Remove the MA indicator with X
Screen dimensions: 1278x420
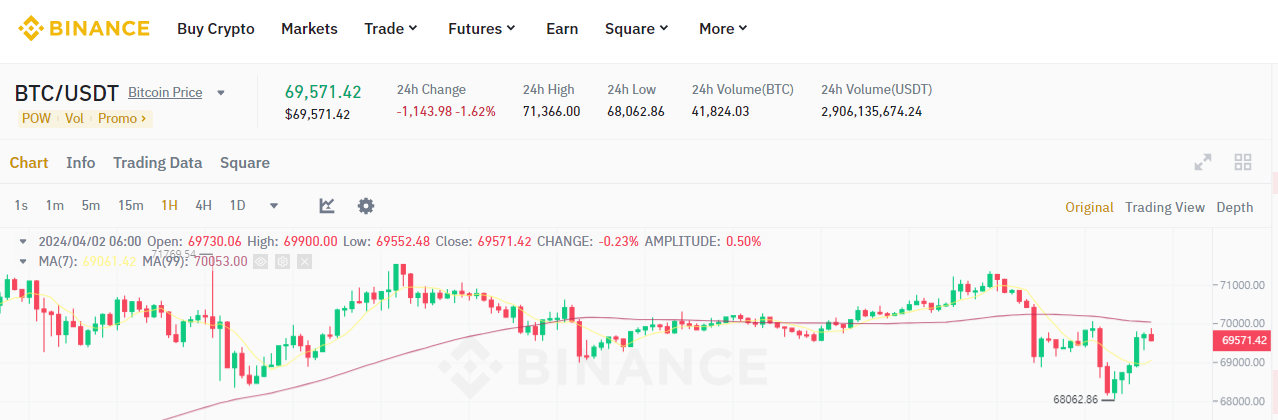pos(305,261)
